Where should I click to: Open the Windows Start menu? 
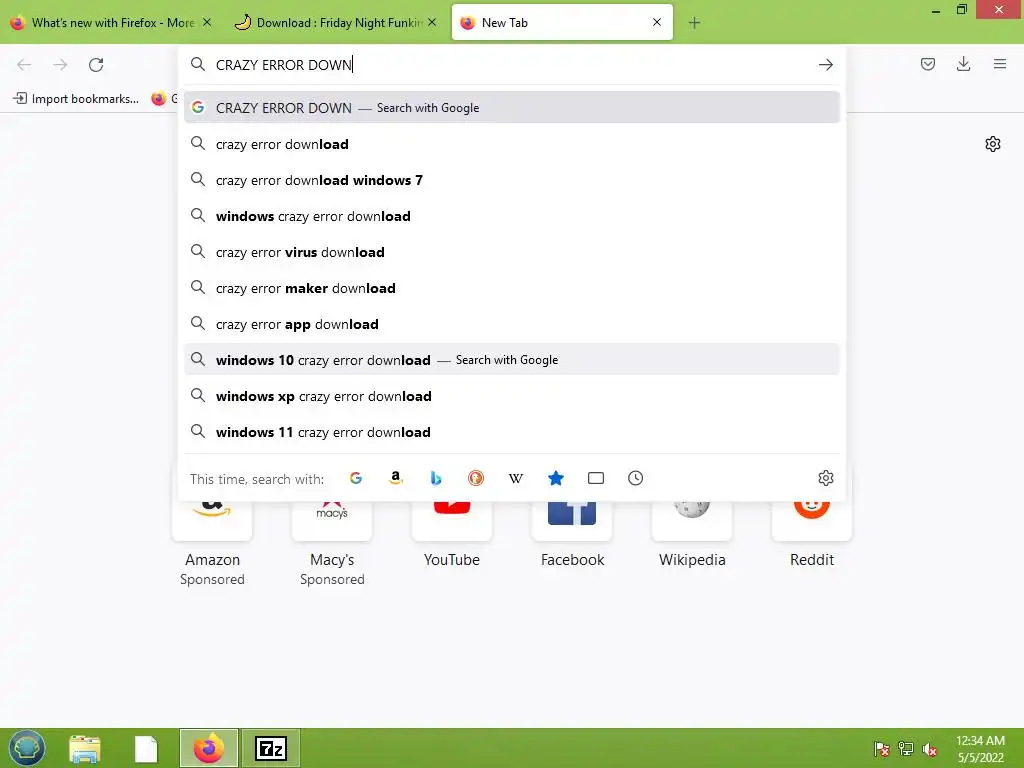(27, 748)
